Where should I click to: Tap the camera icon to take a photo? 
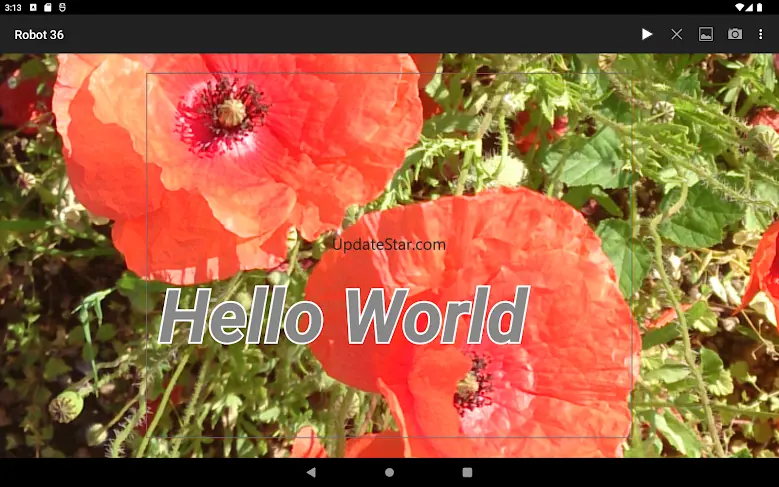coord(735,34)
